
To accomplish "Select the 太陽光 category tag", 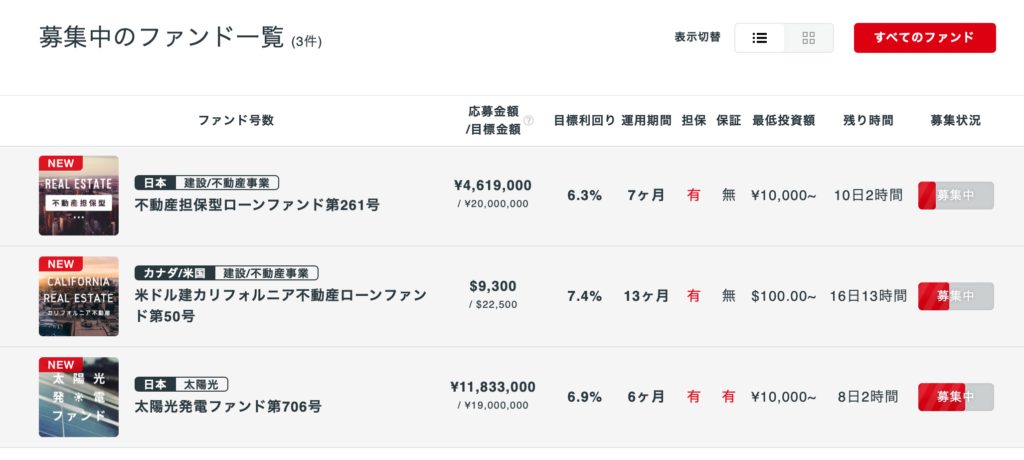I will tap(201, 384).
